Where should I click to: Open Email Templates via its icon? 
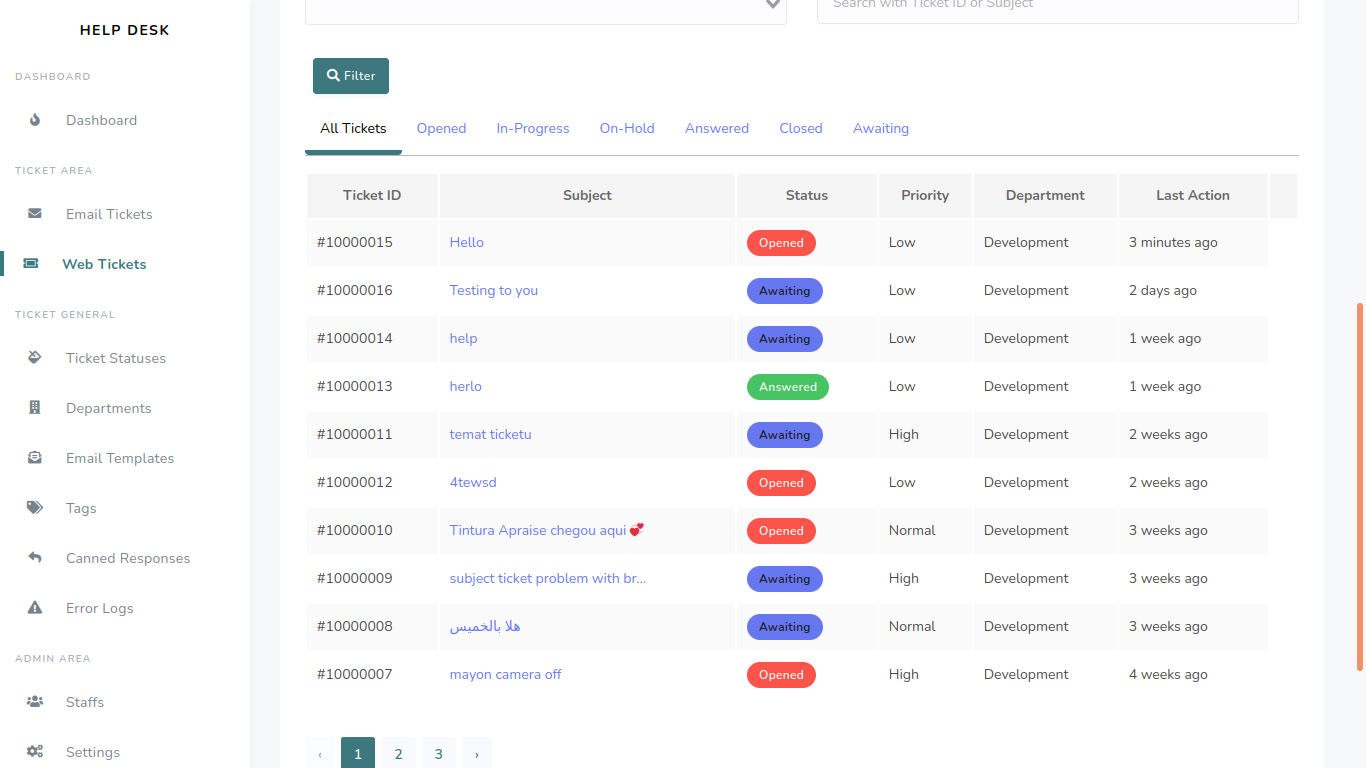click(34, 458)
